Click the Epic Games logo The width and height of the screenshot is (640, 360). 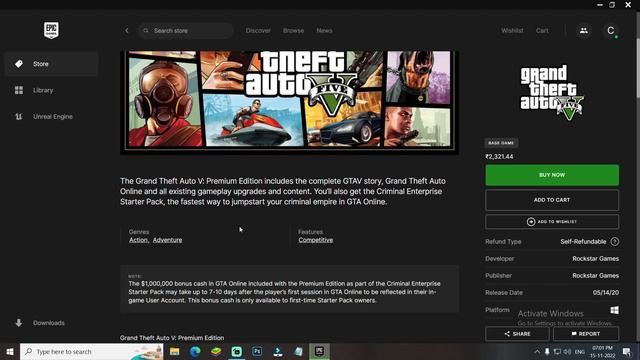coord(51,30)
